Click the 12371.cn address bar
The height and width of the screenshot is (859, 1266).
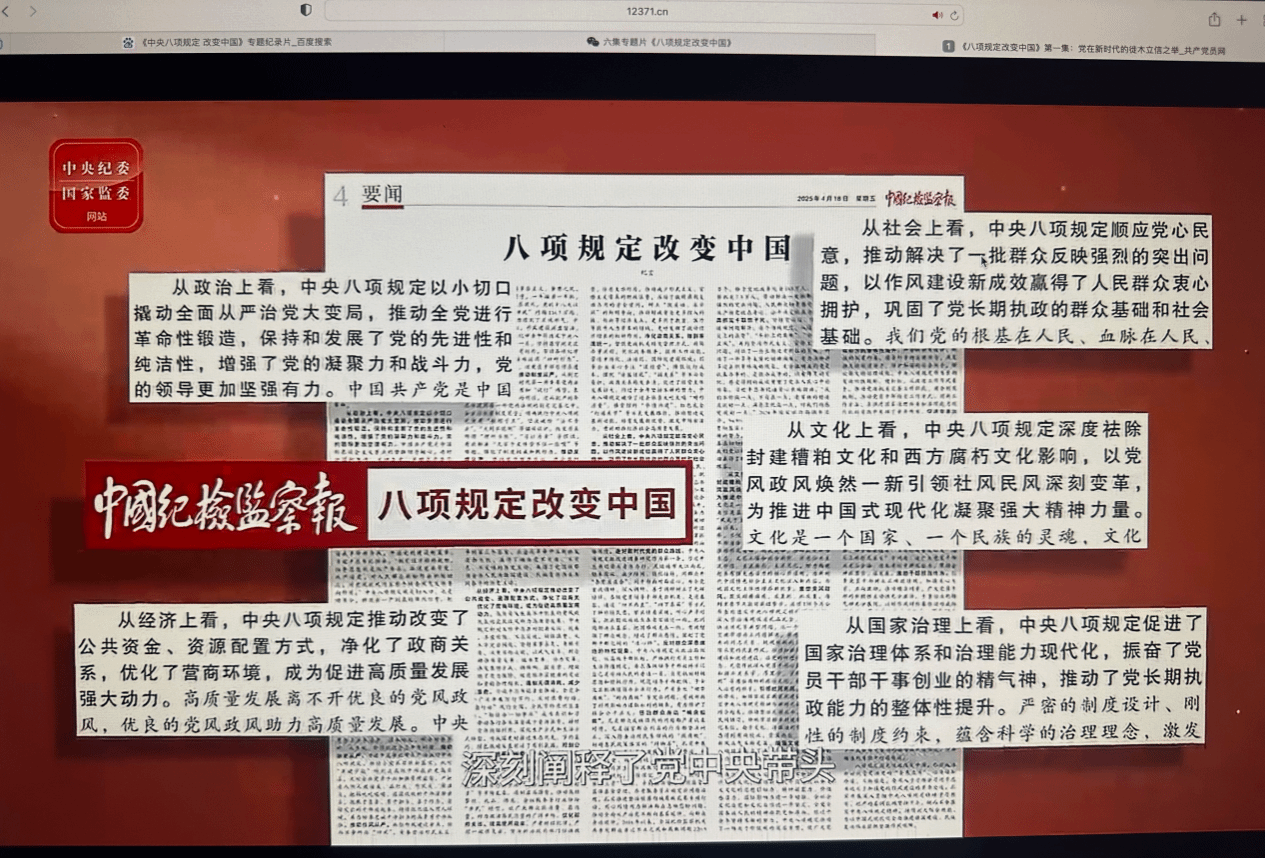click(647, 11)
